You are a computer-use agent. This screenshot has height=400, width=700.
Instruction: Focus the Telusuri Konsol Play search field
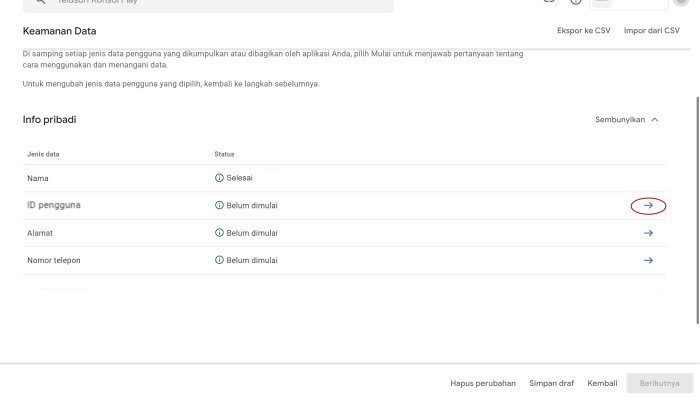208,4
